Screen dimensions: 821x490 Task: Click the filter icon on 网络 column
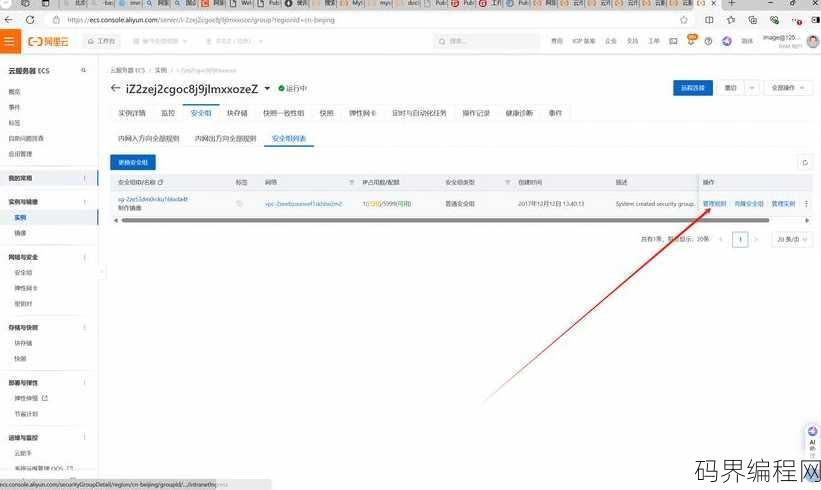pyautogui.click(x=351, y=182)
